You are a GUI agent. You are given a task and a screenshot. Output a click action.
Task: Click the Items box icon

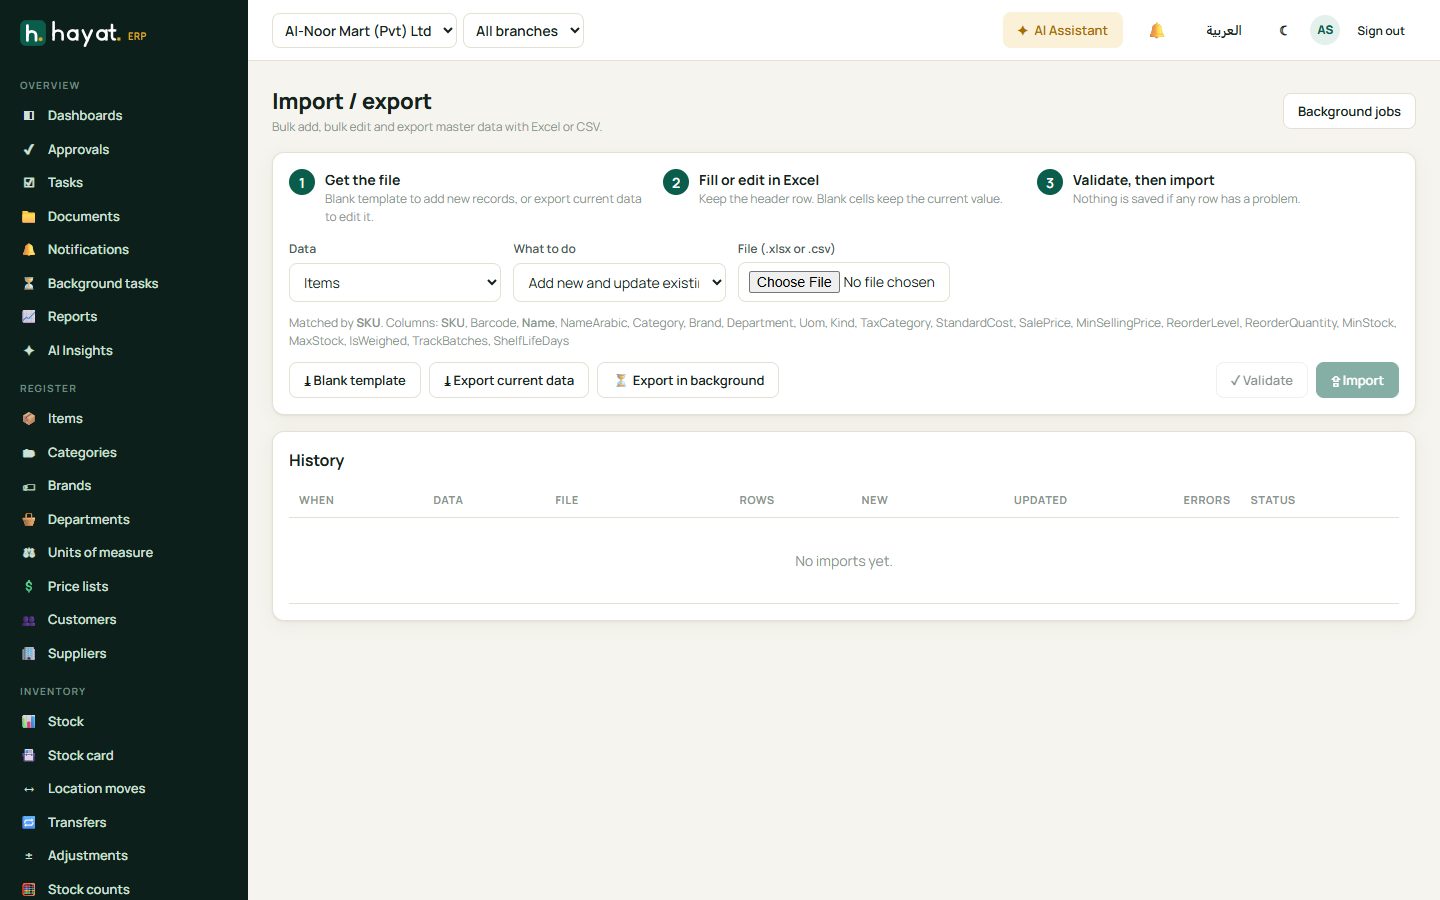pyautogui.click(x=29, y=419)
